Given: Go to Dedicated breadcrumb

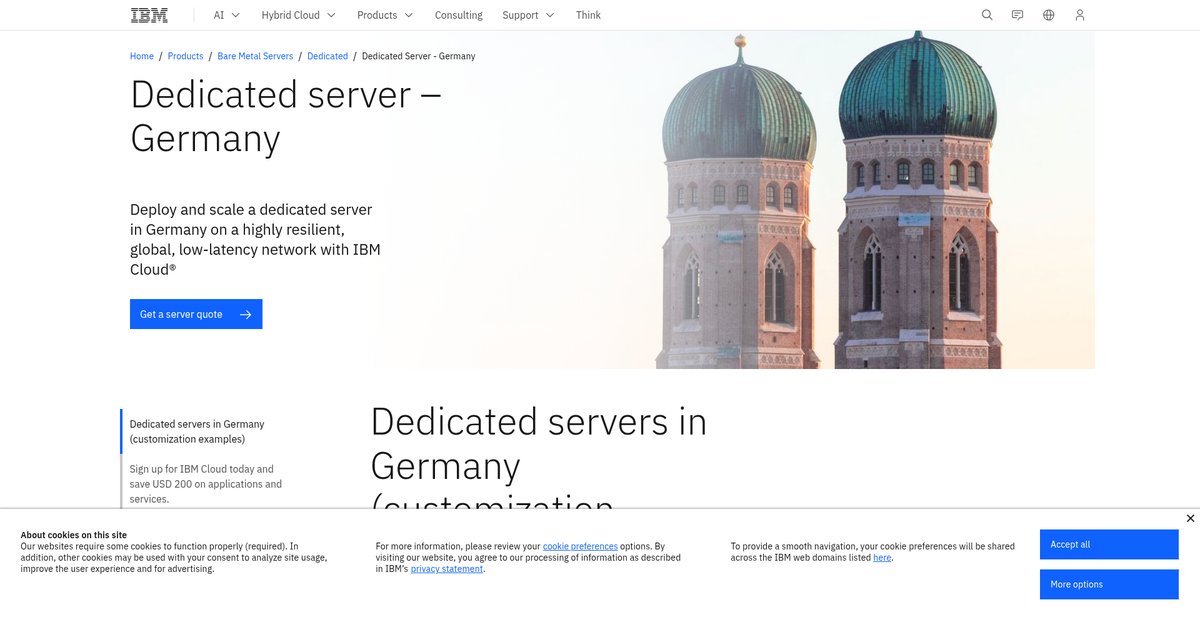Looking at the screenshot, I should tap(327, 56).
